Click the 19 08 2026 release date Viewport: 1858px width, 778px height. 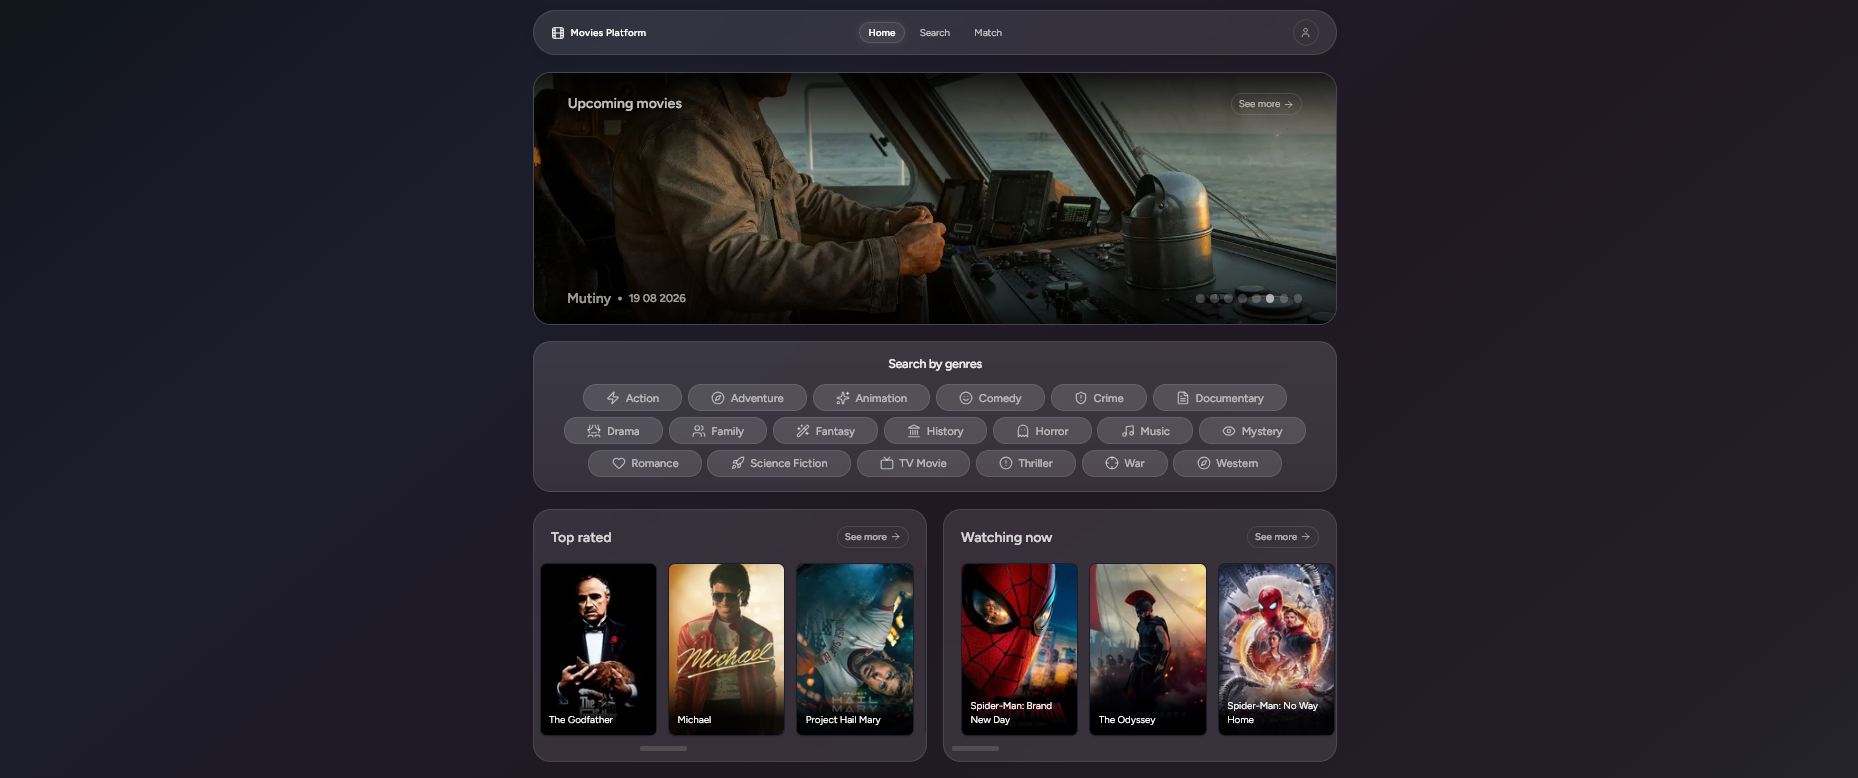[x=657, y=298]
